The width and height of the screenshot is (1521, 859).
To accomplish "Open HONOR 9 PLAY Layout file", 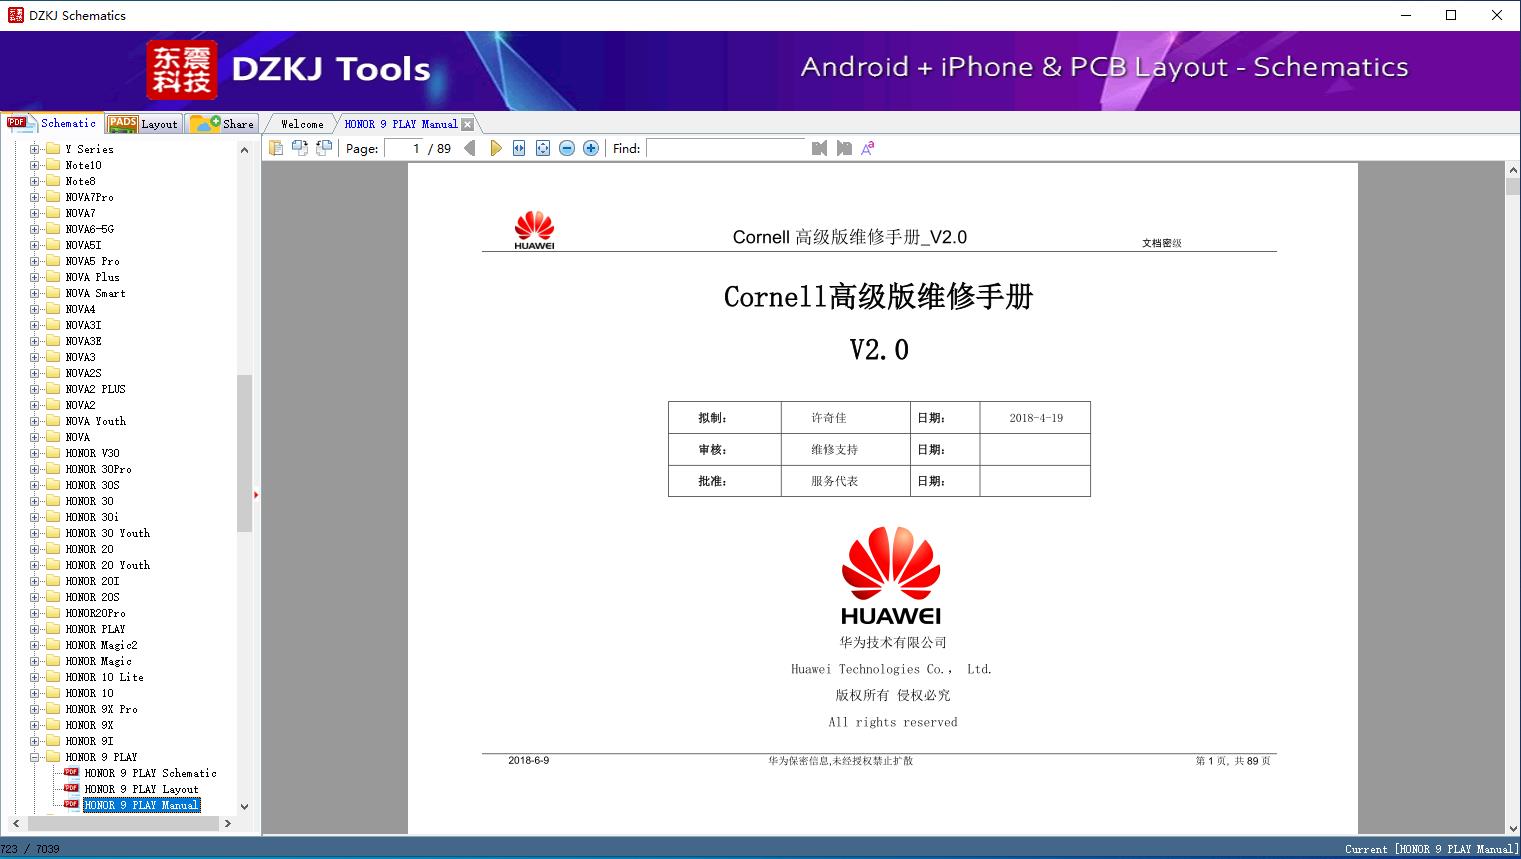I will click(x=141, y=789).
